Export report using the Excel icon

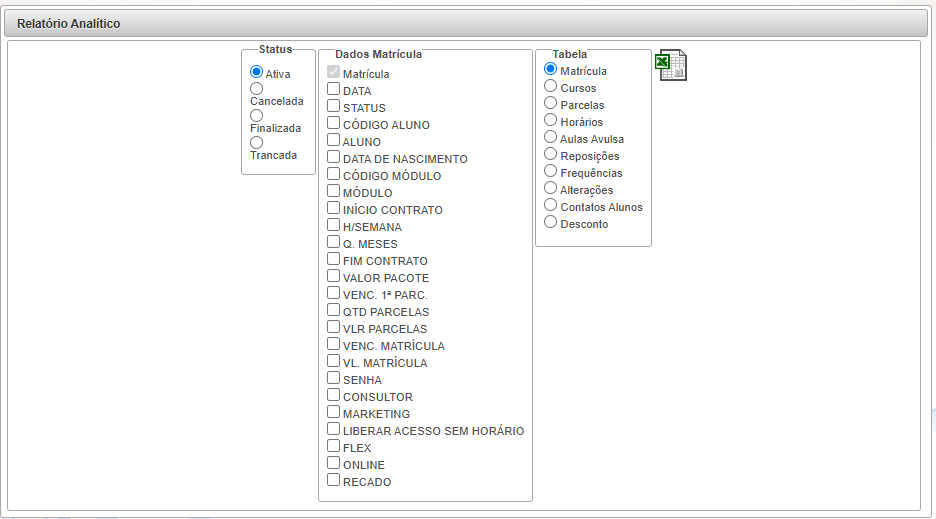pyautogui.click(x=670, y=65)
